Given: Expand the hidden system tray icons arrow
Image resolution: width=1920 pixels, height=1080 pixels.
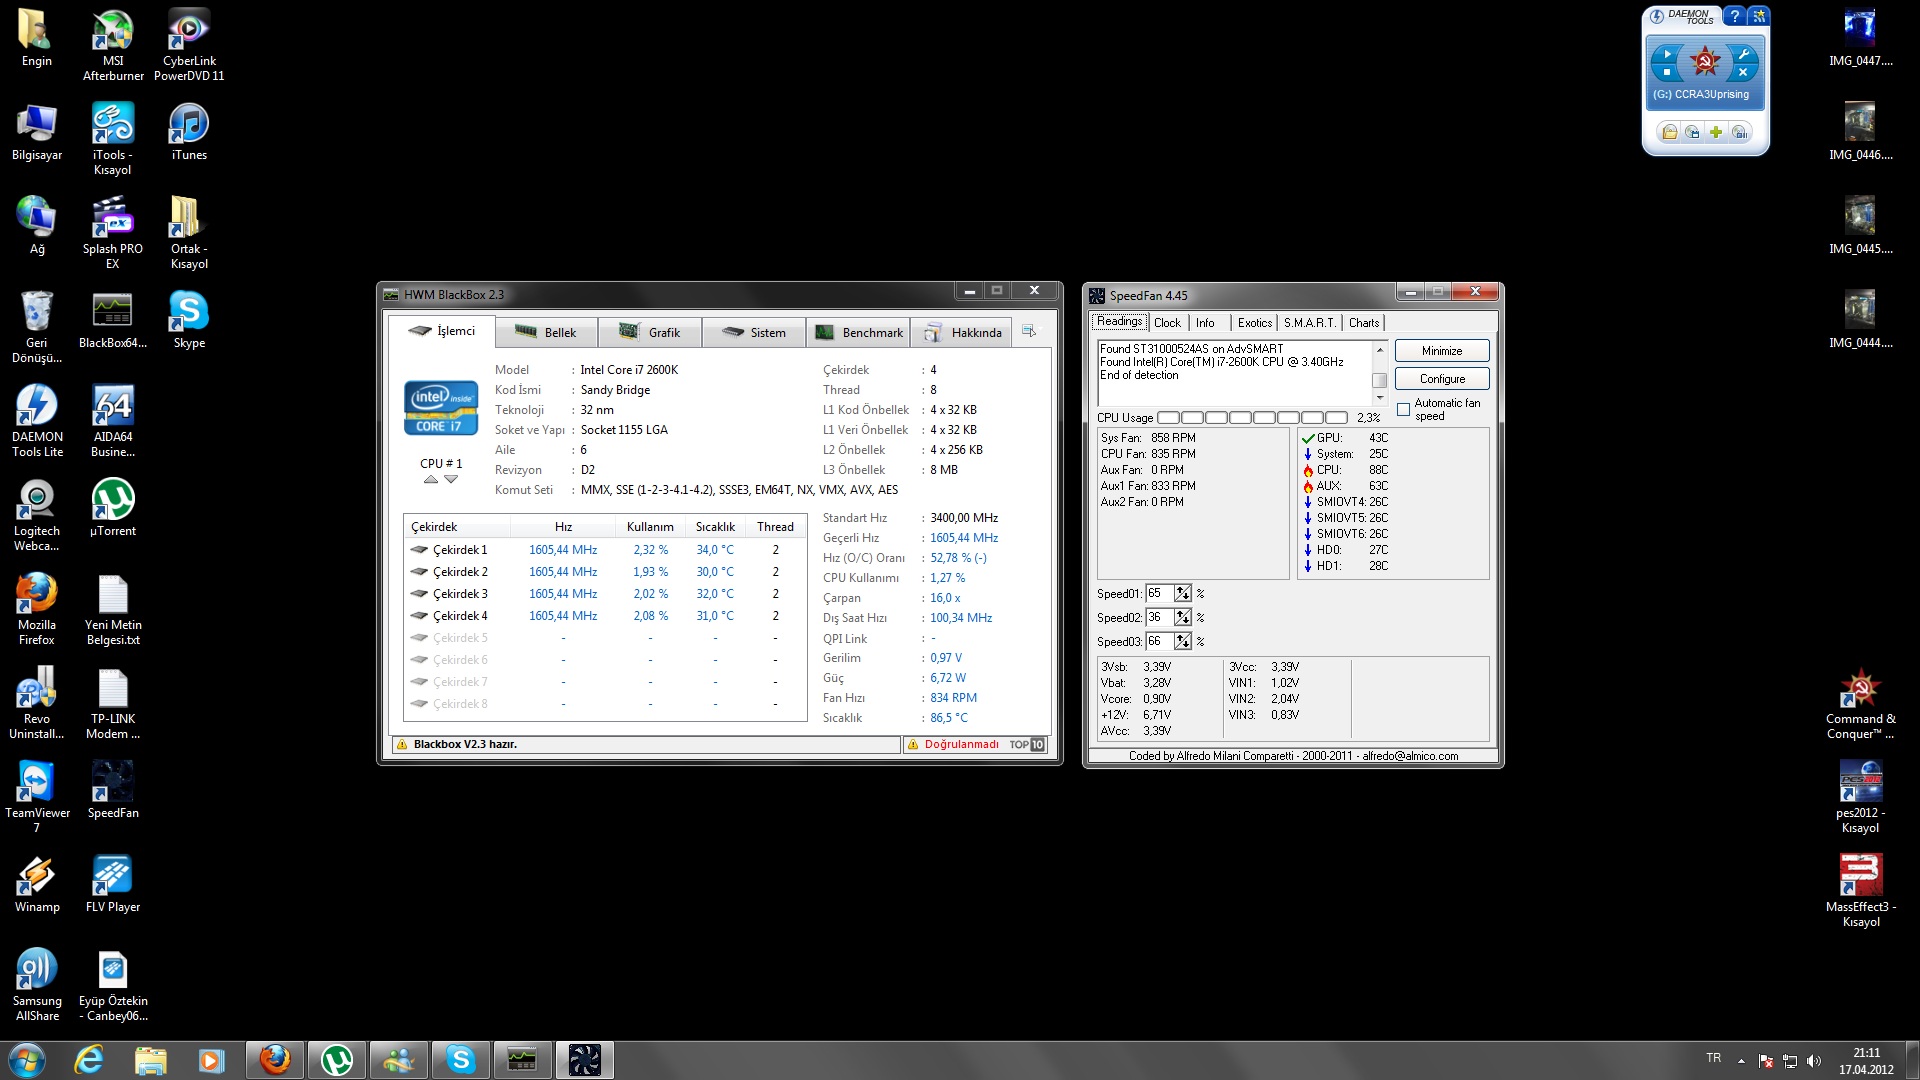Looking at the screenshot, I should (1741, 1061).
